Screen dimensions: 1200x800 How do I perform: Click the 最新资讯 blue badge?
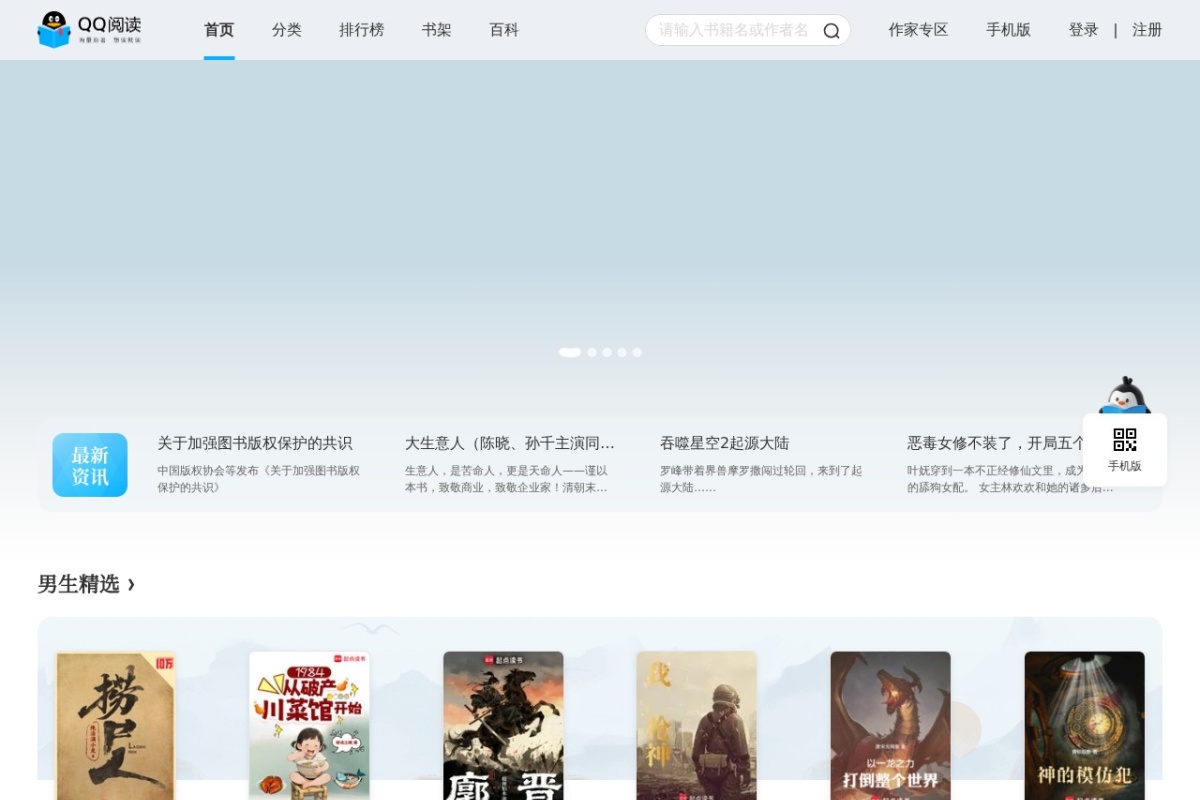(90, 465)
